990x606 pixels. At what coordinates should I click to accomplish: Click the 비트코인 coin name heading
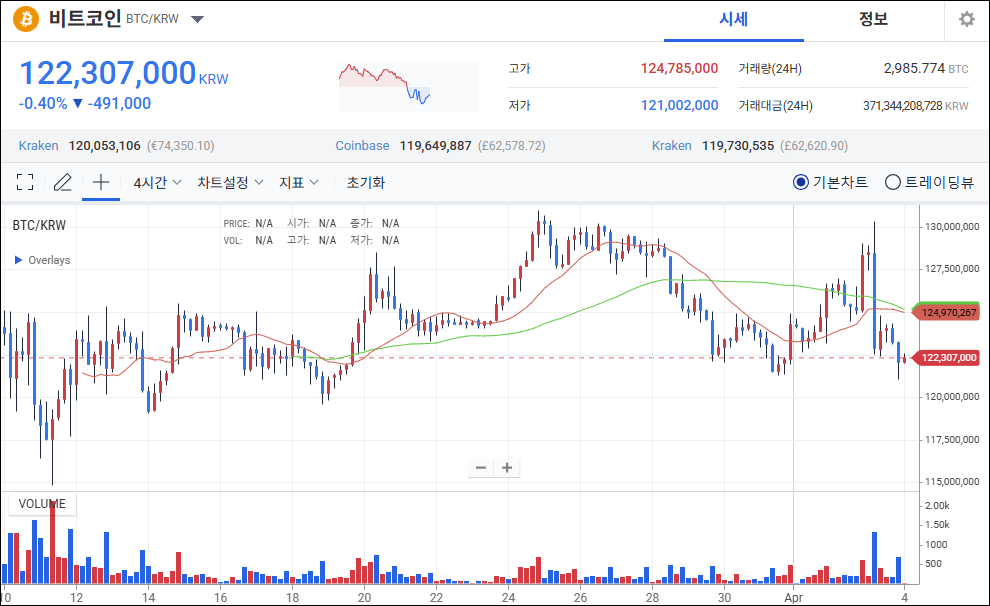[x=85, y=18]
